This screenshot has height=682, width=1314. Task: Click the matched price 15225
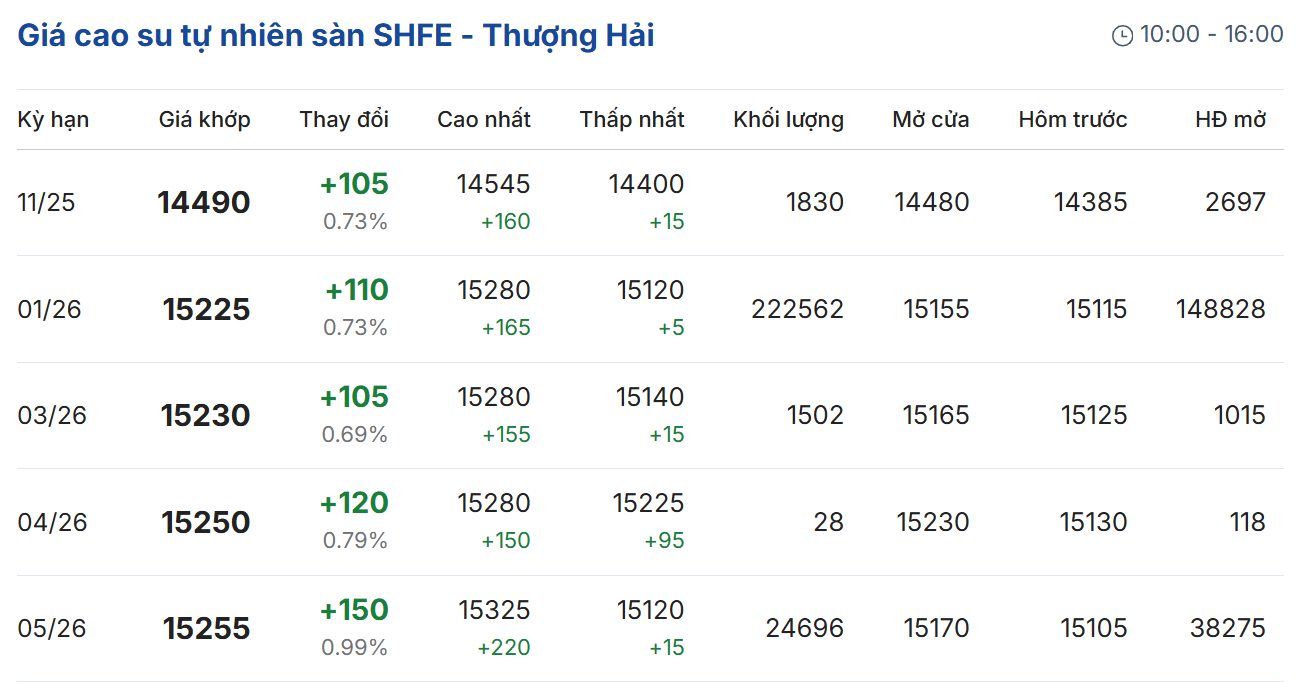(206, 310)
